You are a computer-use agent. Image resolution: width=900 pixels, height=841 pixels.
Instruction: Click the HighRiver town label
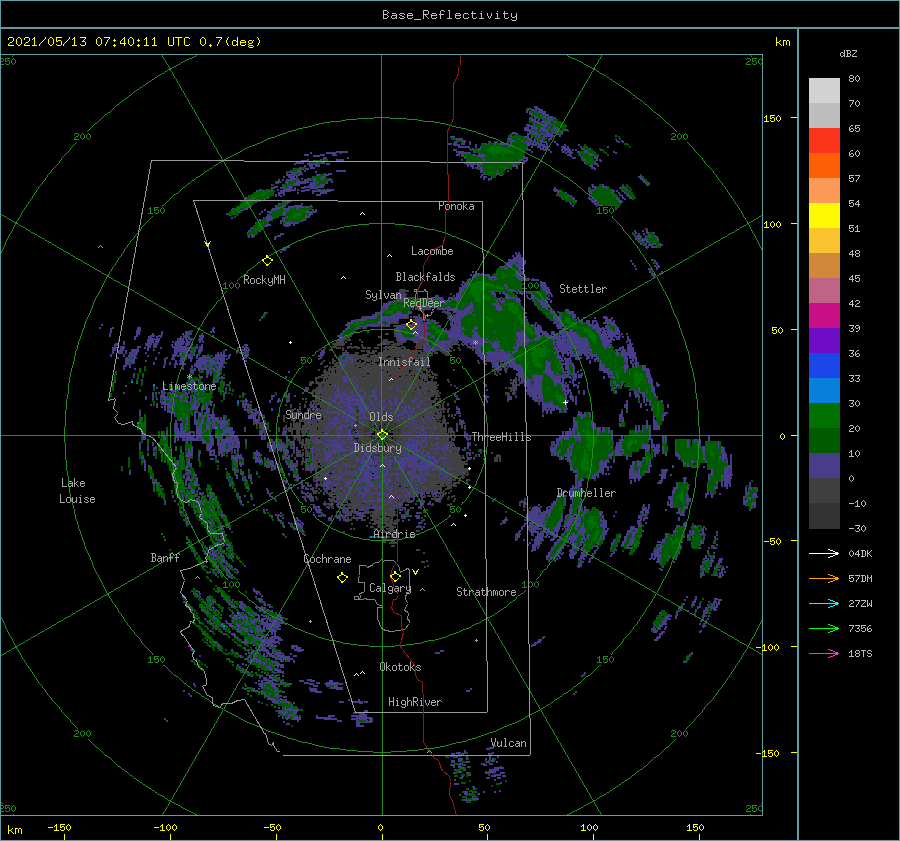[x=415, y=702]
